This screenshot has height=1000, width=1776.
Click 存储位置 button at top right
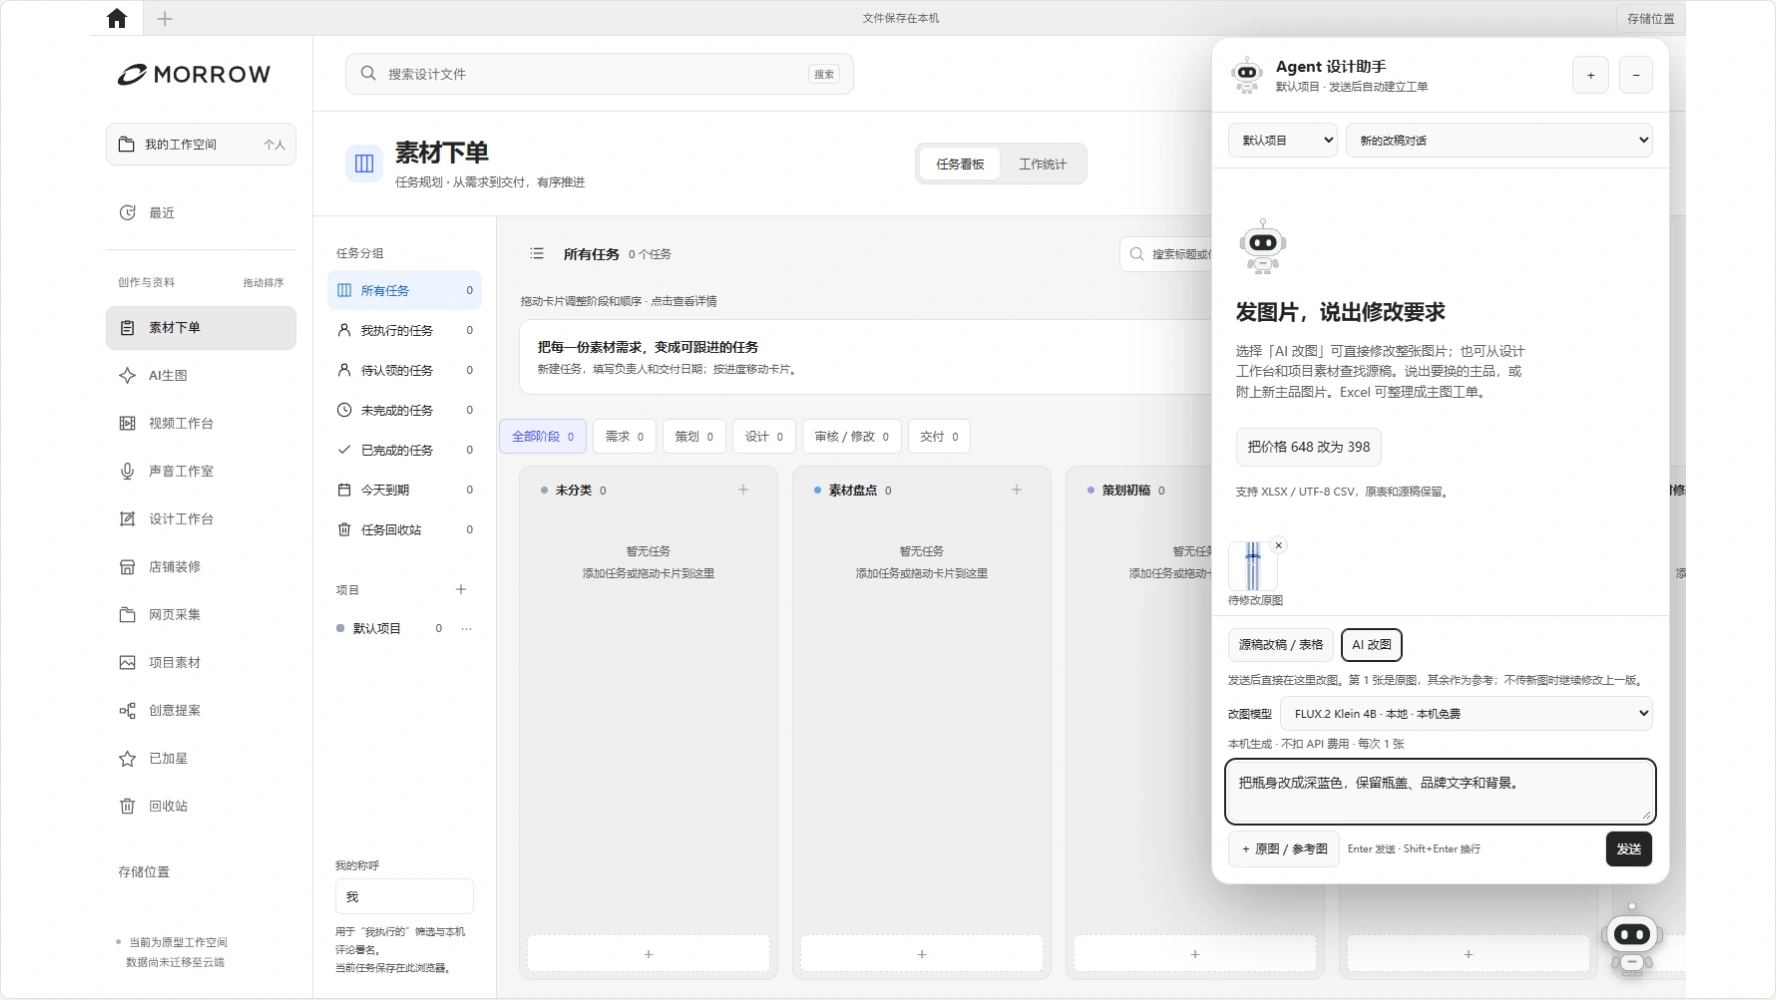1650,18
